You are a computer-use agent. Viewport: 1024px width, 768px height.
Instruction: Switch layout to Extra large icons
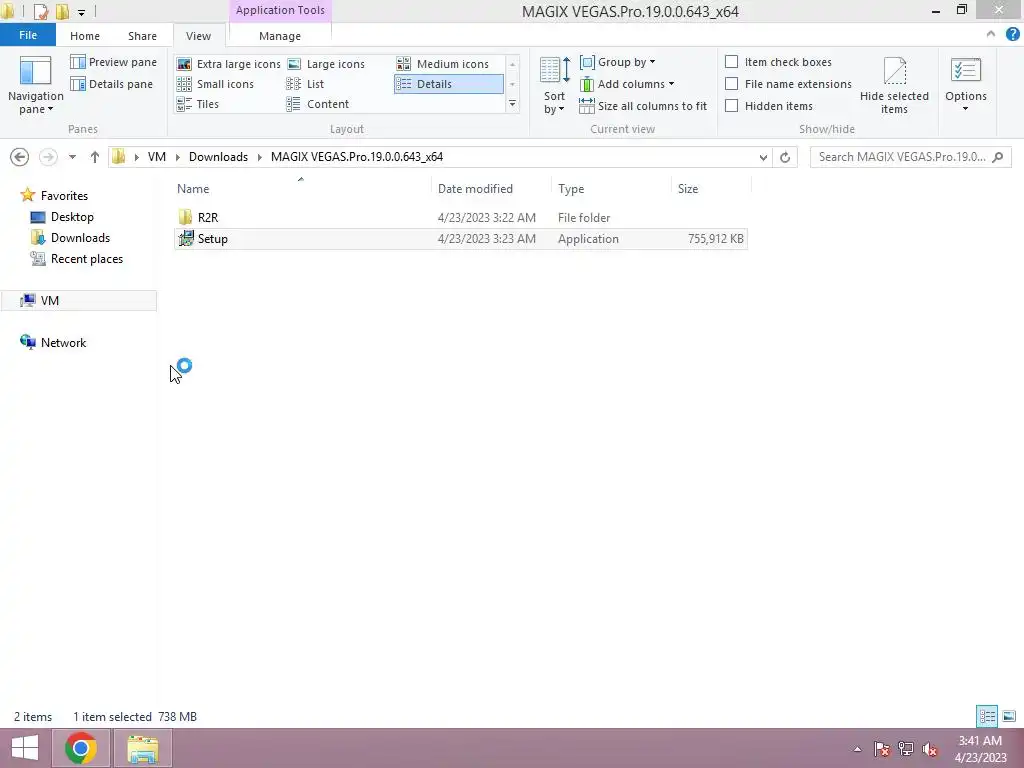click(229, 64)
